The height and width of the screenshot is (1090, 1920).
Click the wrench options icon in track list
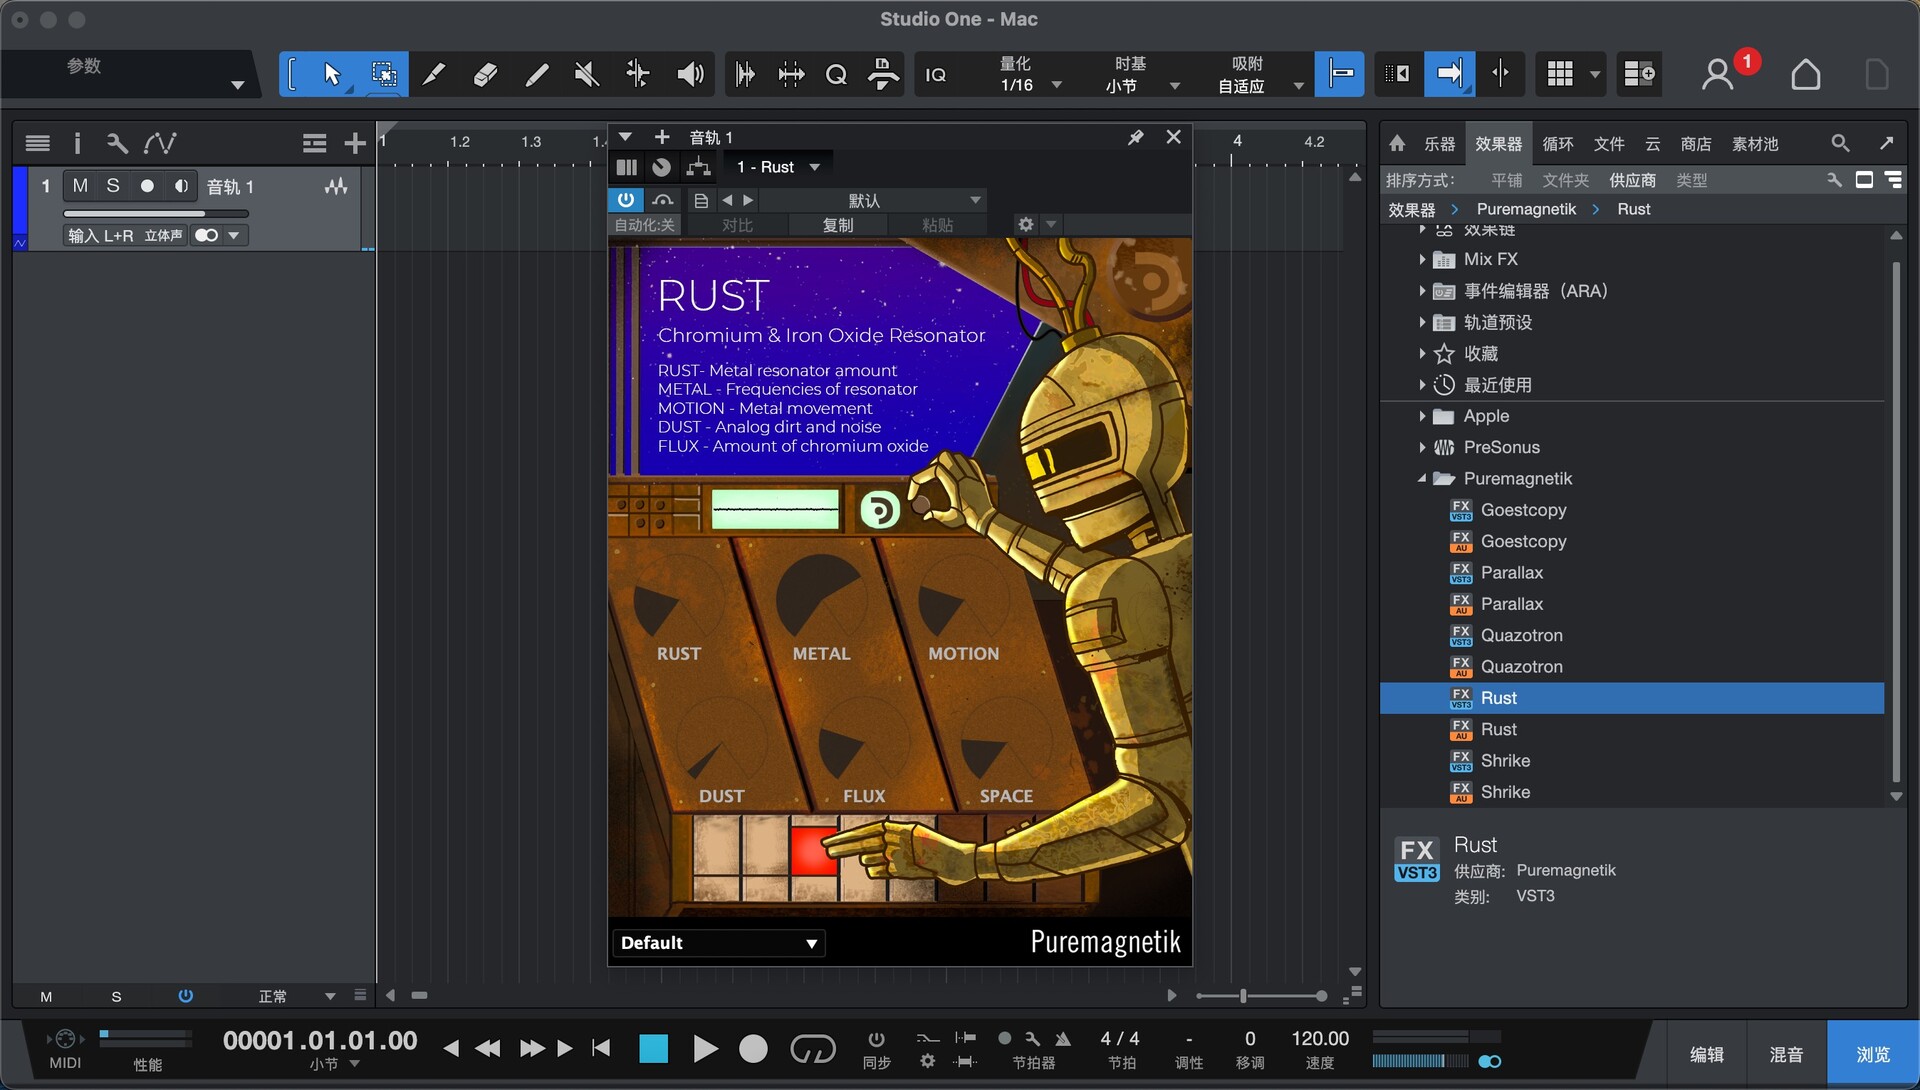tap(117, 144)
